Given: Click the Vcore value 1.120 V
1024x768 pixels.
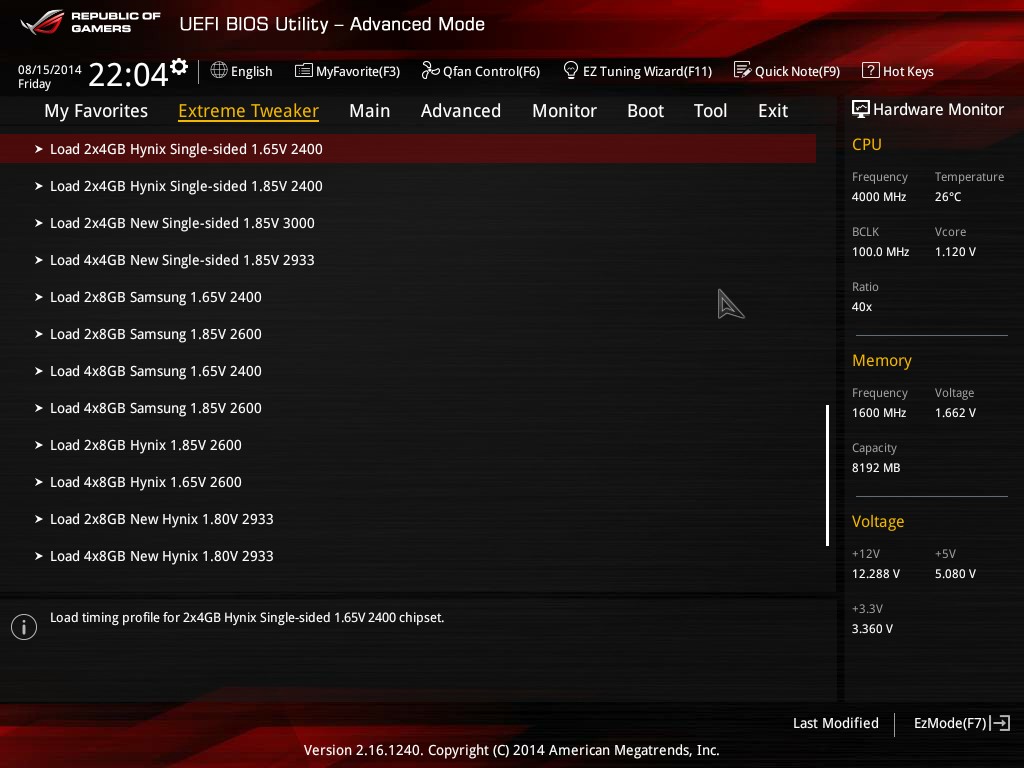Looking at the screenshot, I should tap(955, 251).
